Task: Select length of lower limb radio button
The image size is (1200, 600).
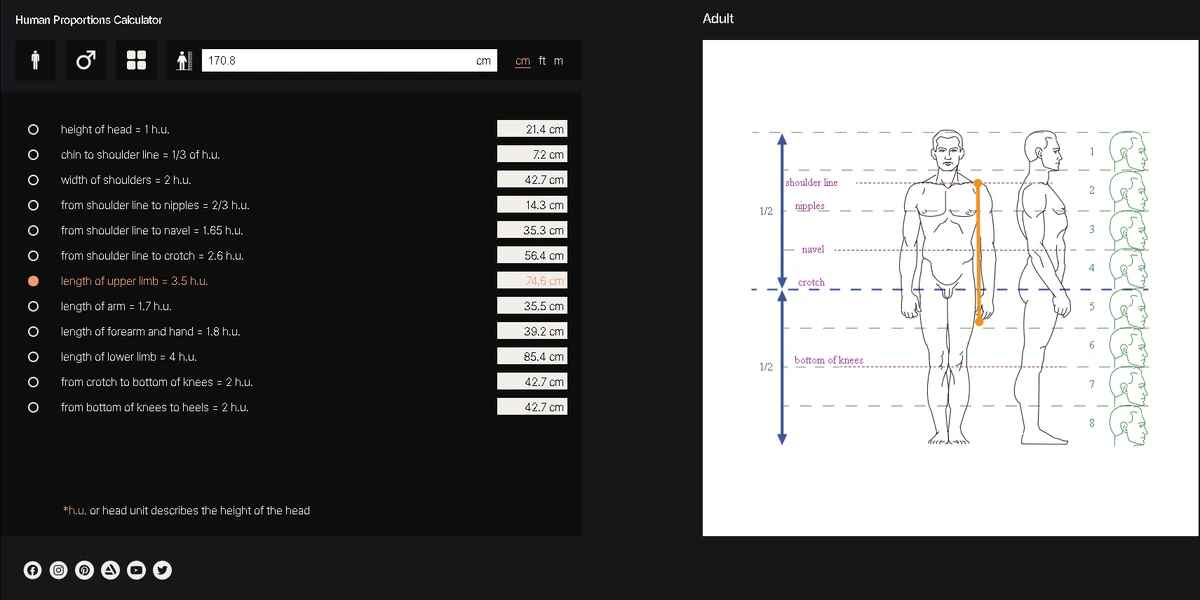Action: click(34, 357)
